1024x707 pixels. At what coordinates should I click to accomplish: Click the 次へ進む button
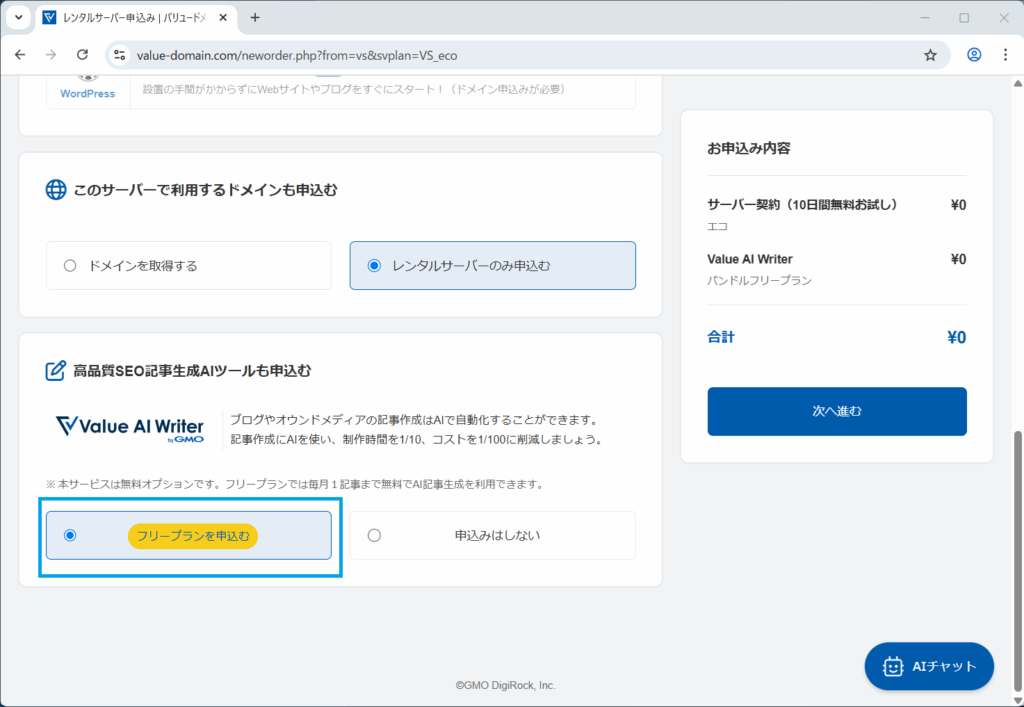[x=836, y=411]
